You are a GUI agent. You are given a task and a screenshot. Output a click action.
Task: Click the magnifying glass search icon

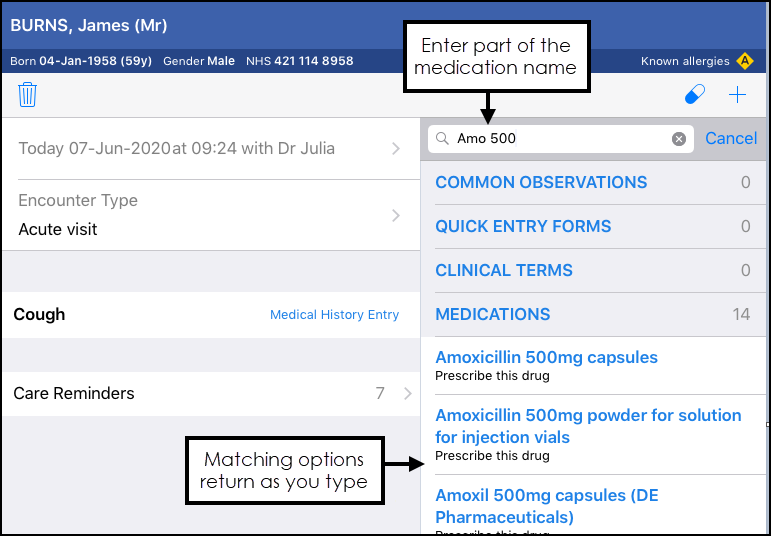[442, 139]
